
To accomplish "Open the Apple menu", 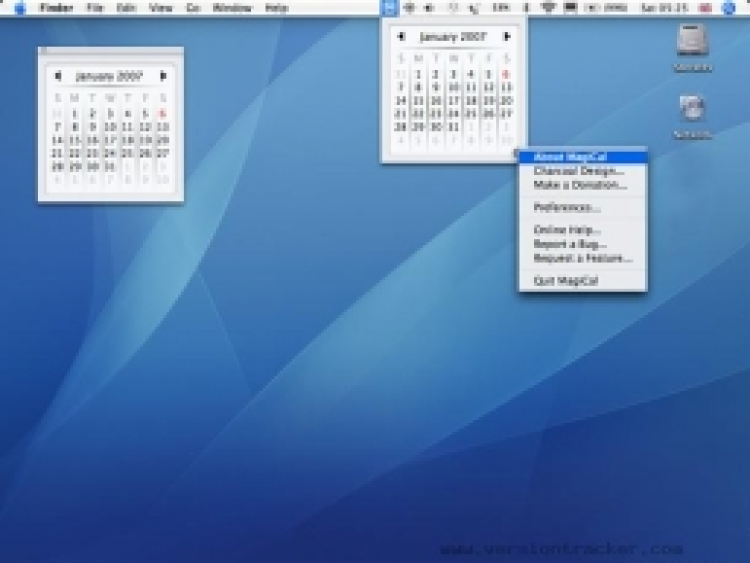I will click(20, 8).
